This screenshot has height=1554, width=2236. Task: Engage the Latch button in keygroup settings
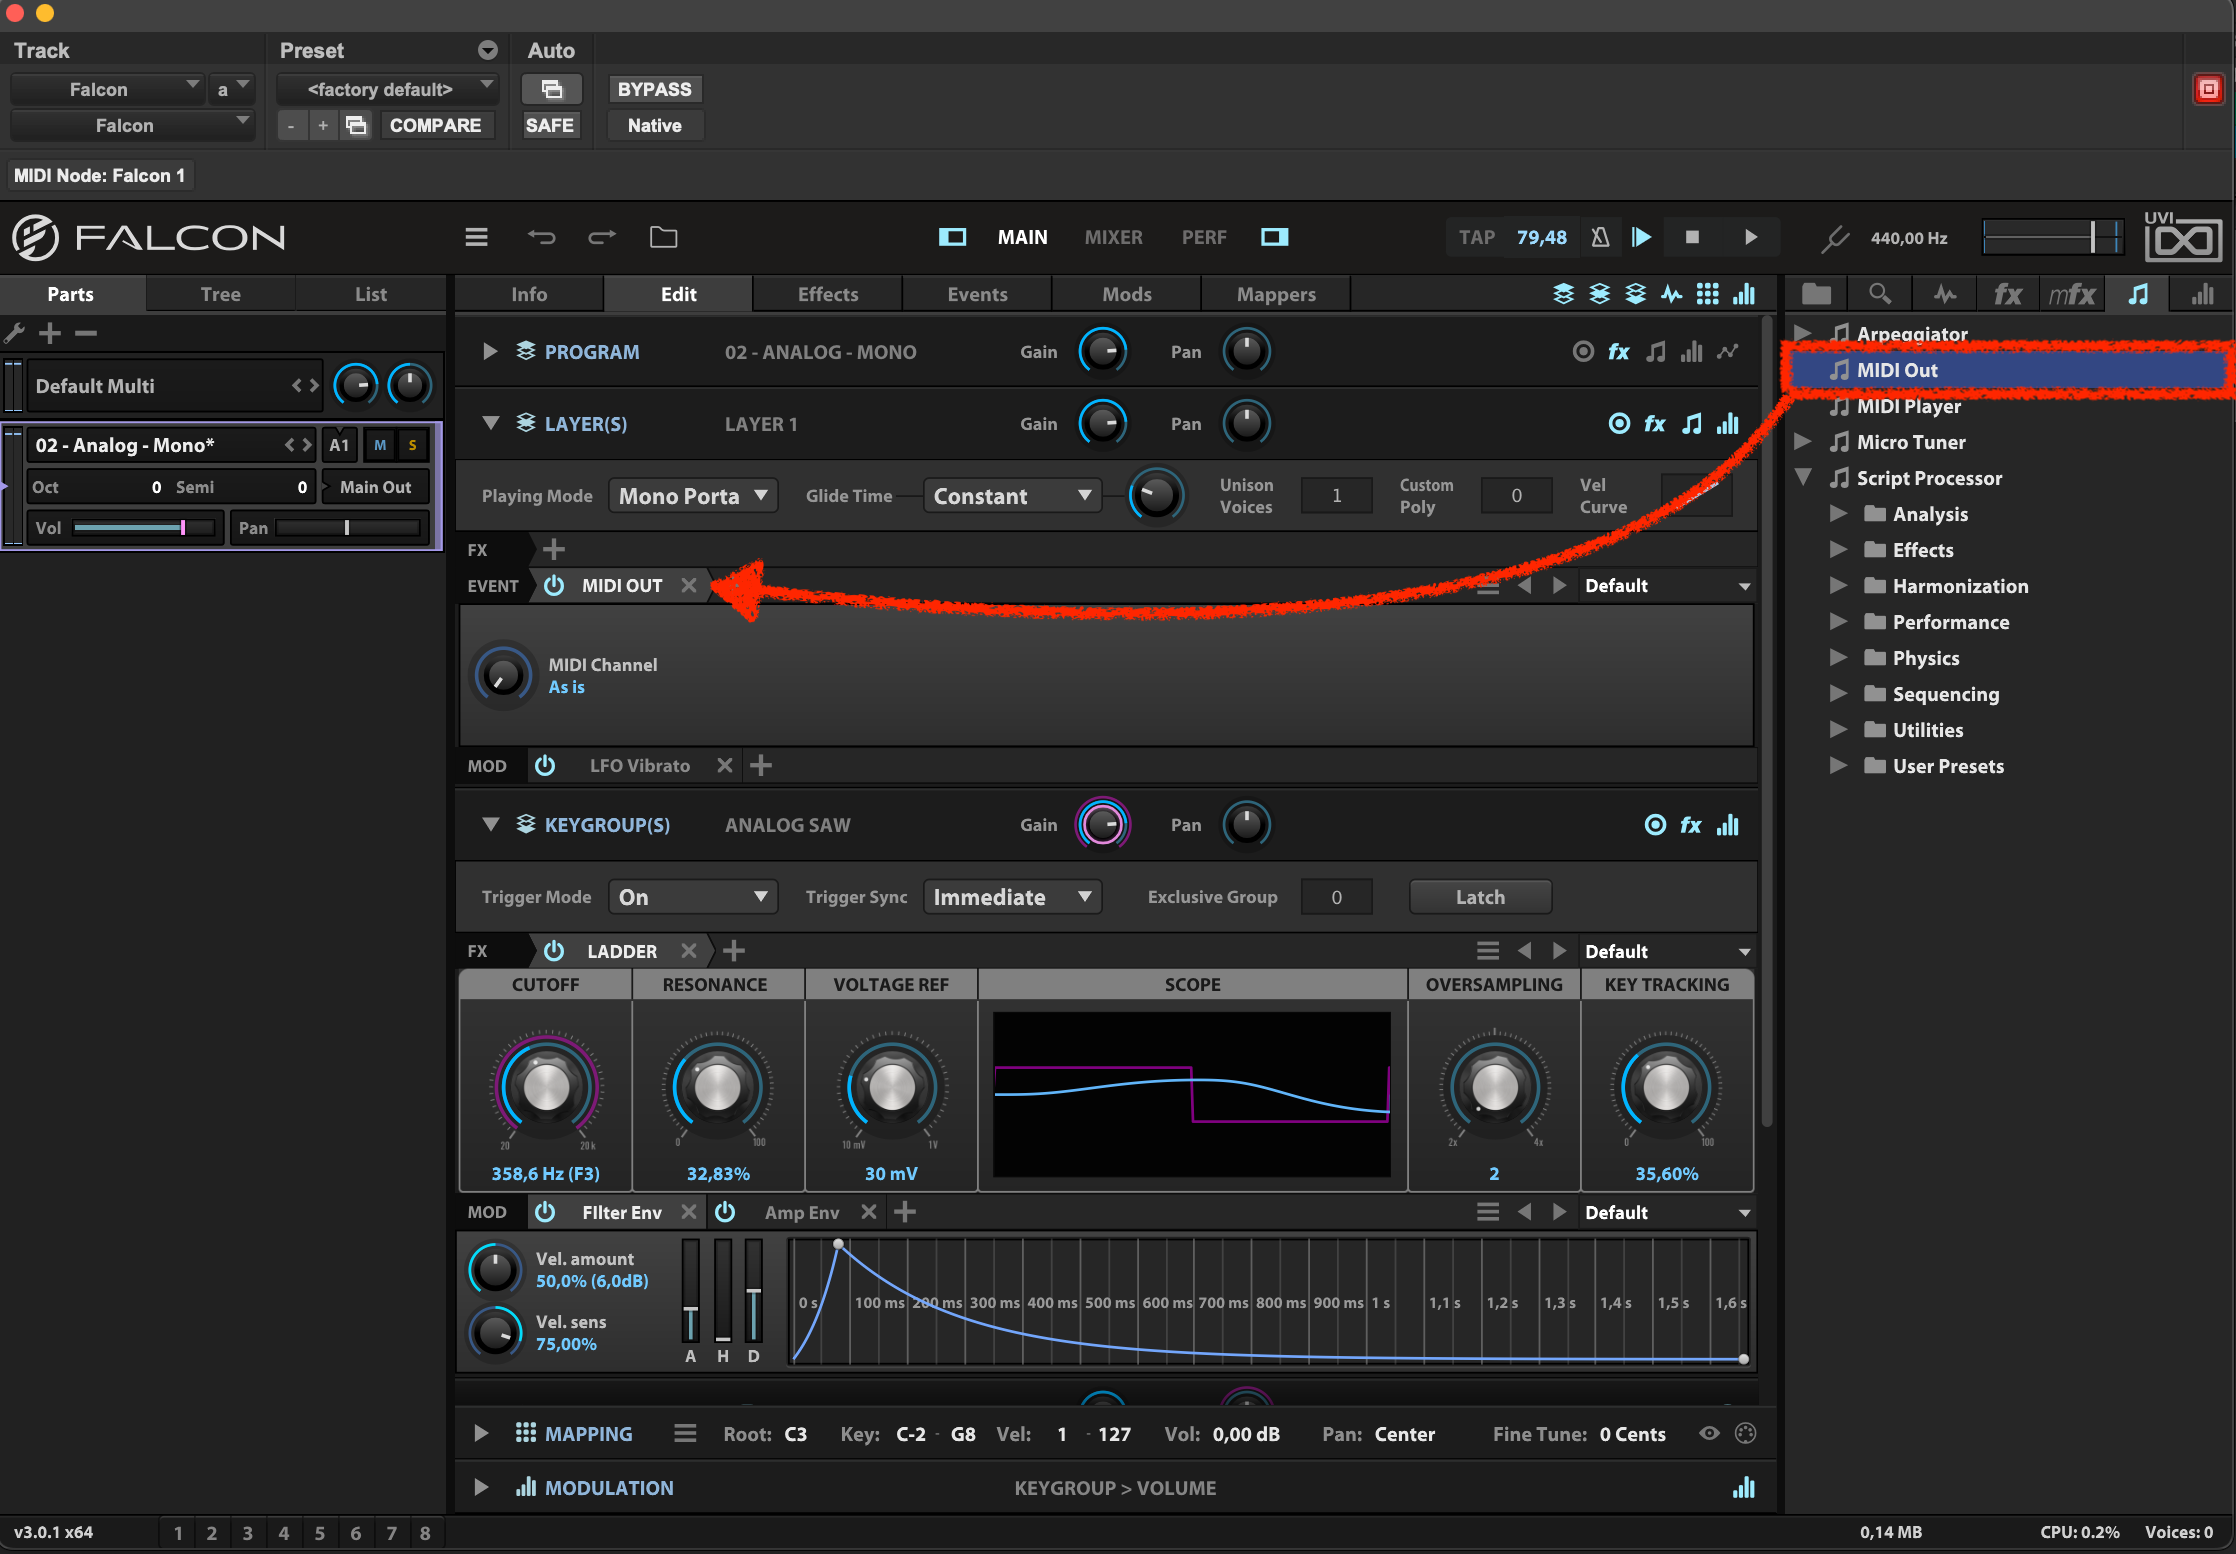pos(1479,896)
